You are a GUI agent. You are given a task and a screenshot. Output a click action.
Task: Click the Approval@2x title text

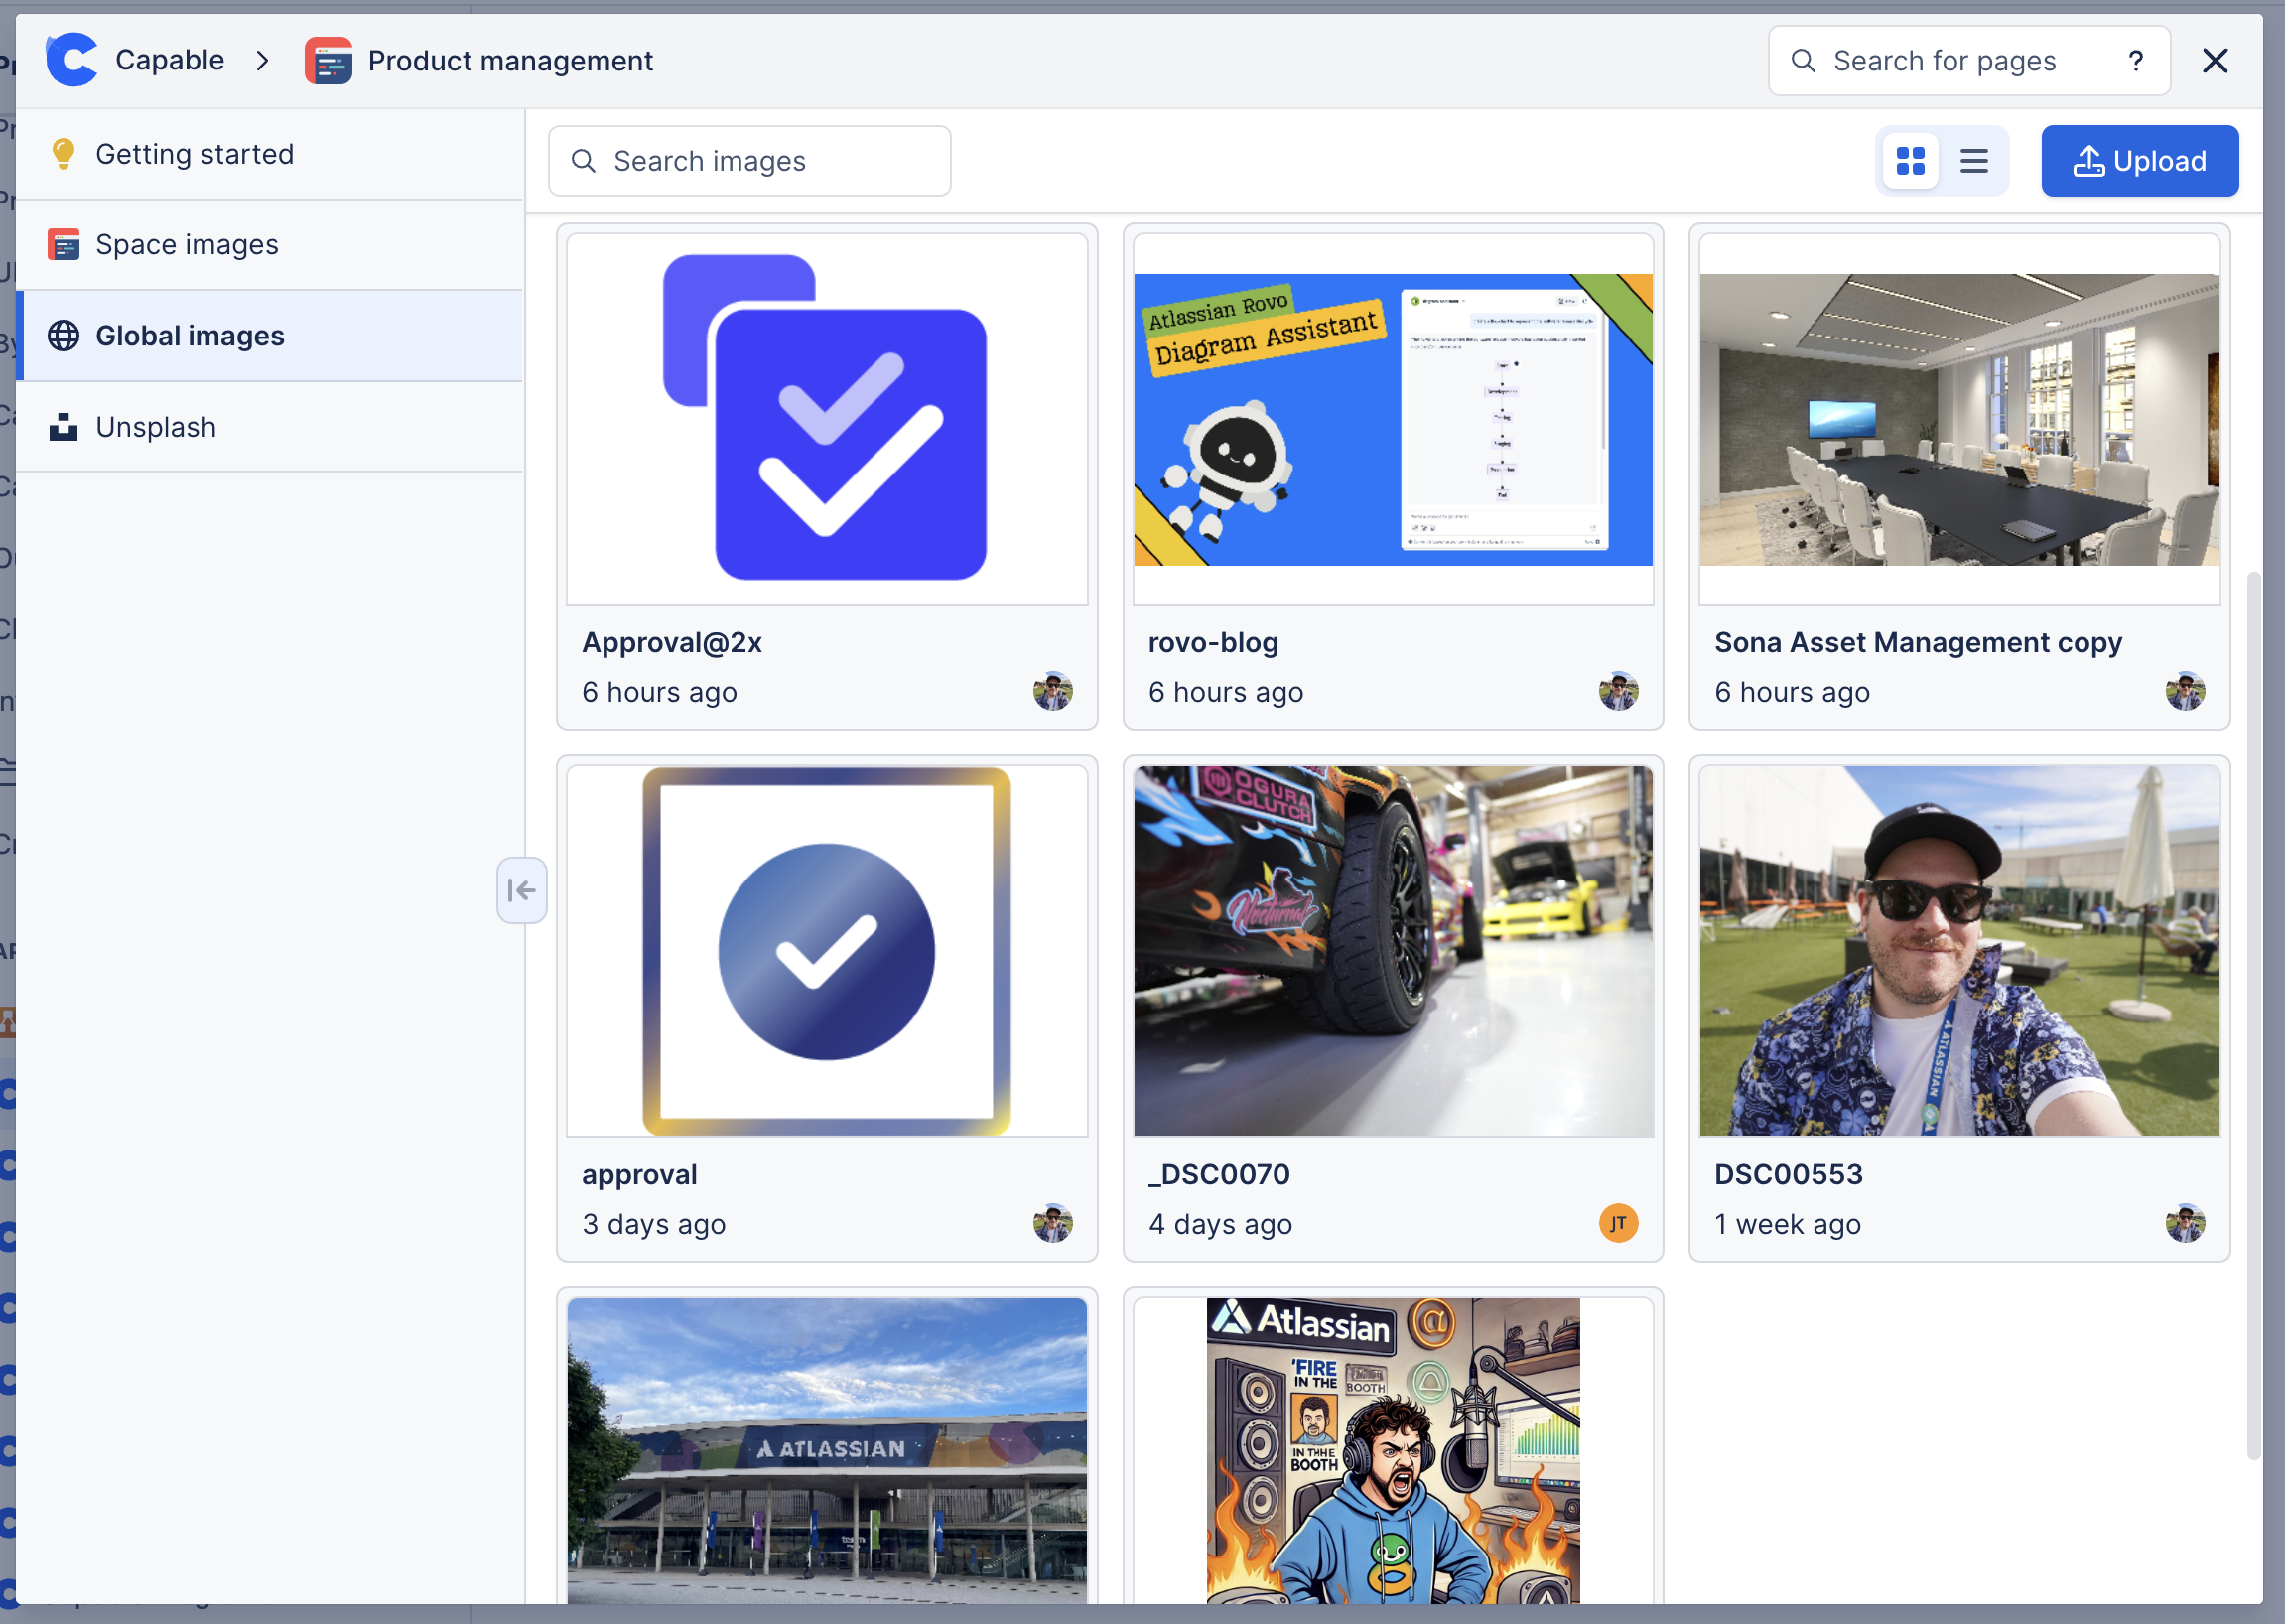coord(672,642)
